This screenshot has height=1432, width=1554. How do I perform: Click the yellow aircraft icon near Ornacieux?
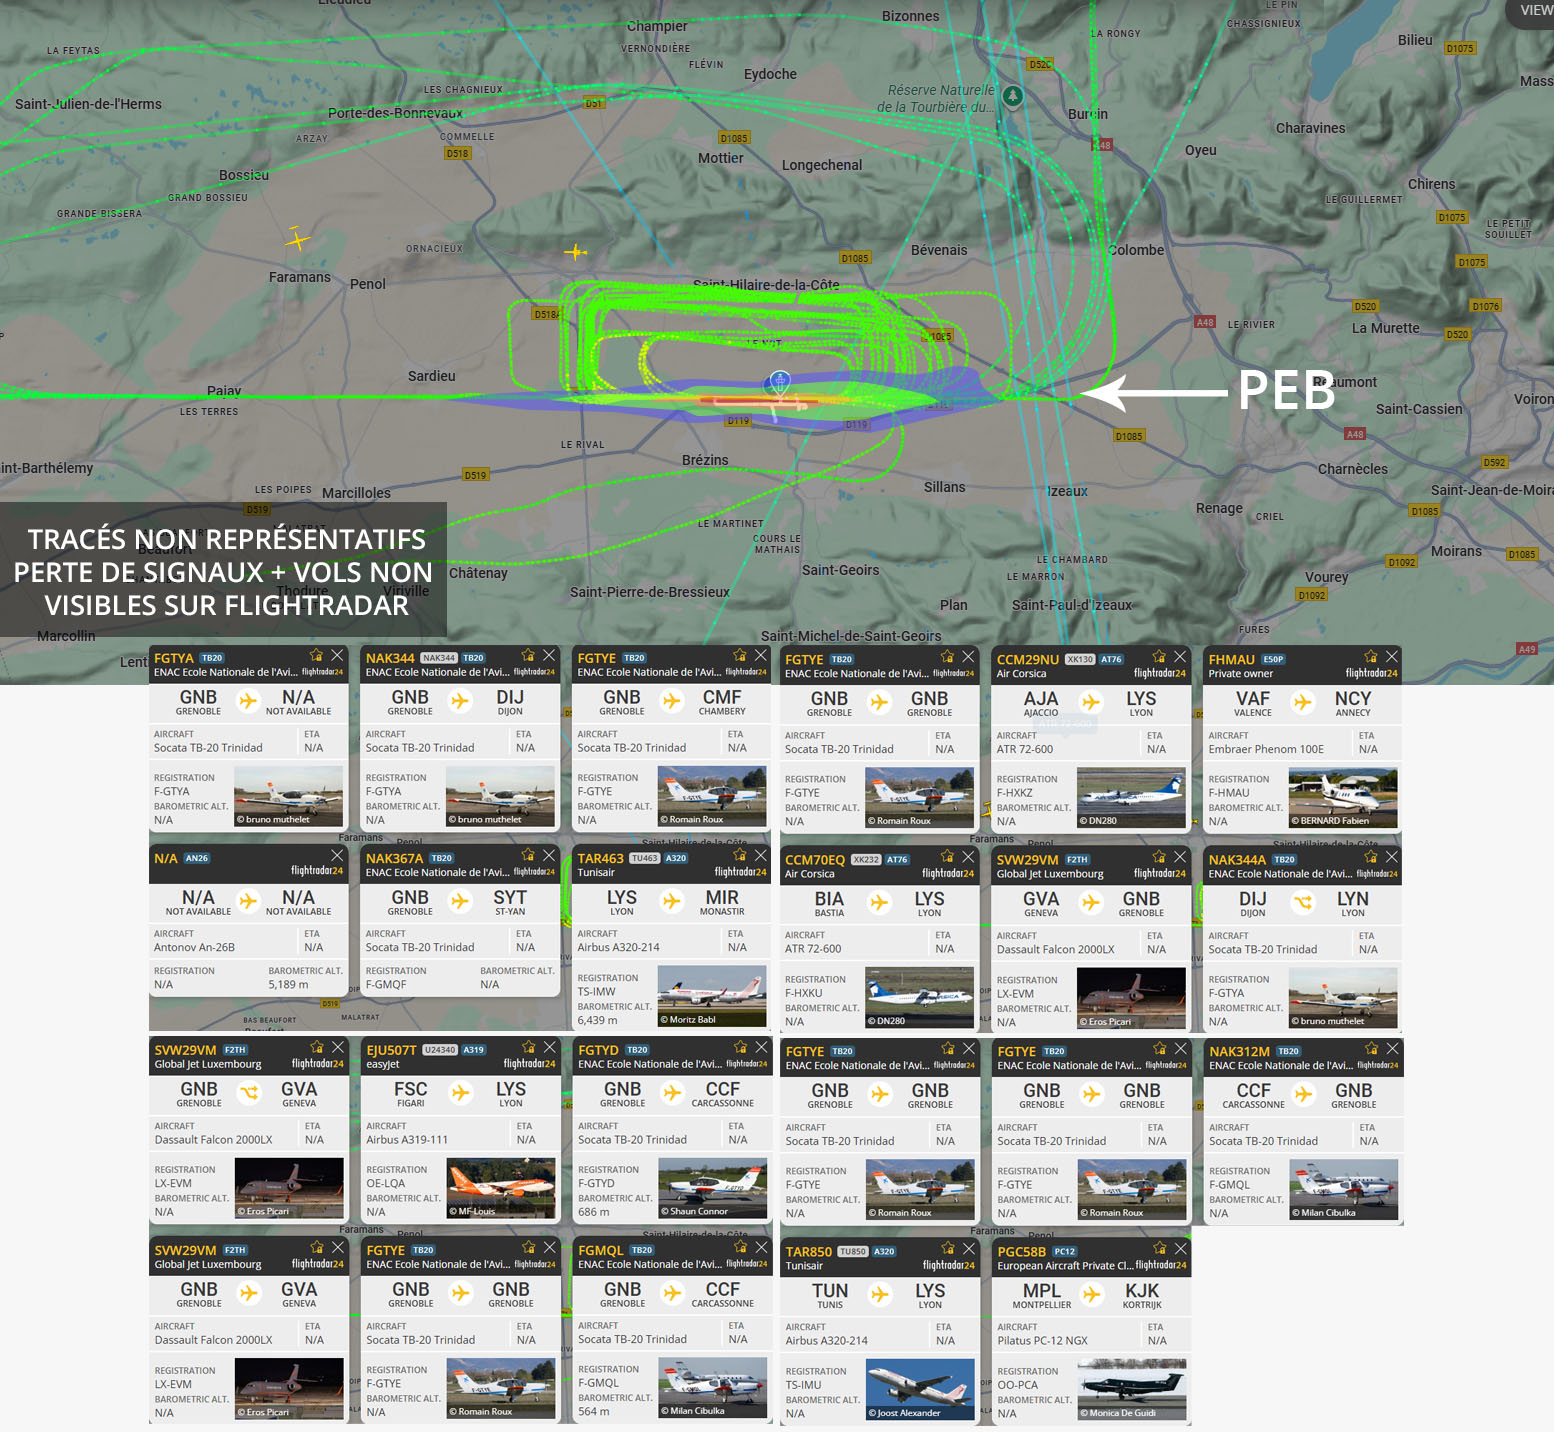click(575, 252)
